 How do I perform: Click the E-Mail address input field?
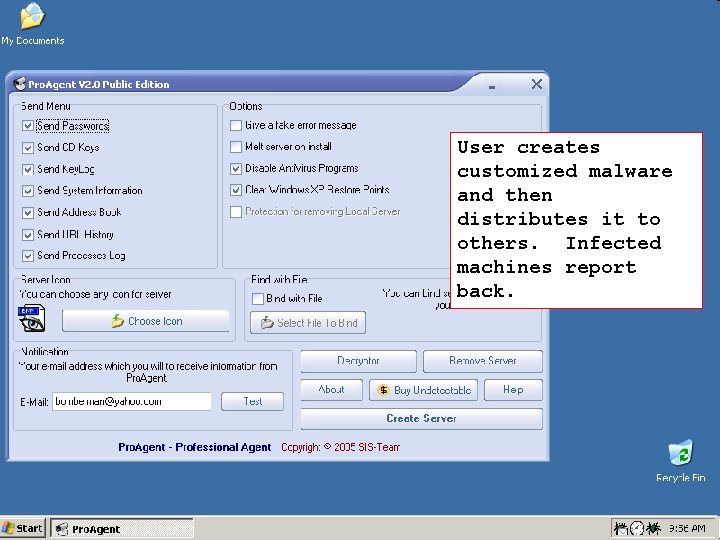[x=132, y=401]
